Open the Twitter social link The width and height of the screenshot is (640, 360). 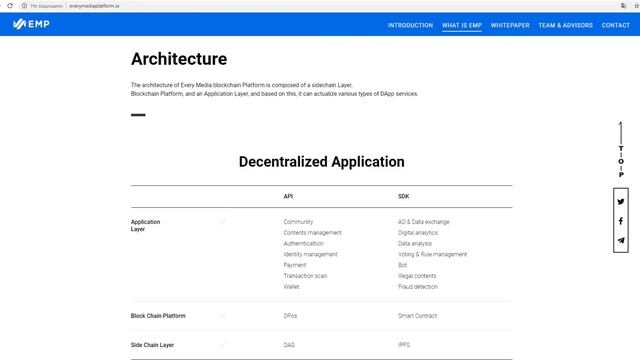(620, 202)
